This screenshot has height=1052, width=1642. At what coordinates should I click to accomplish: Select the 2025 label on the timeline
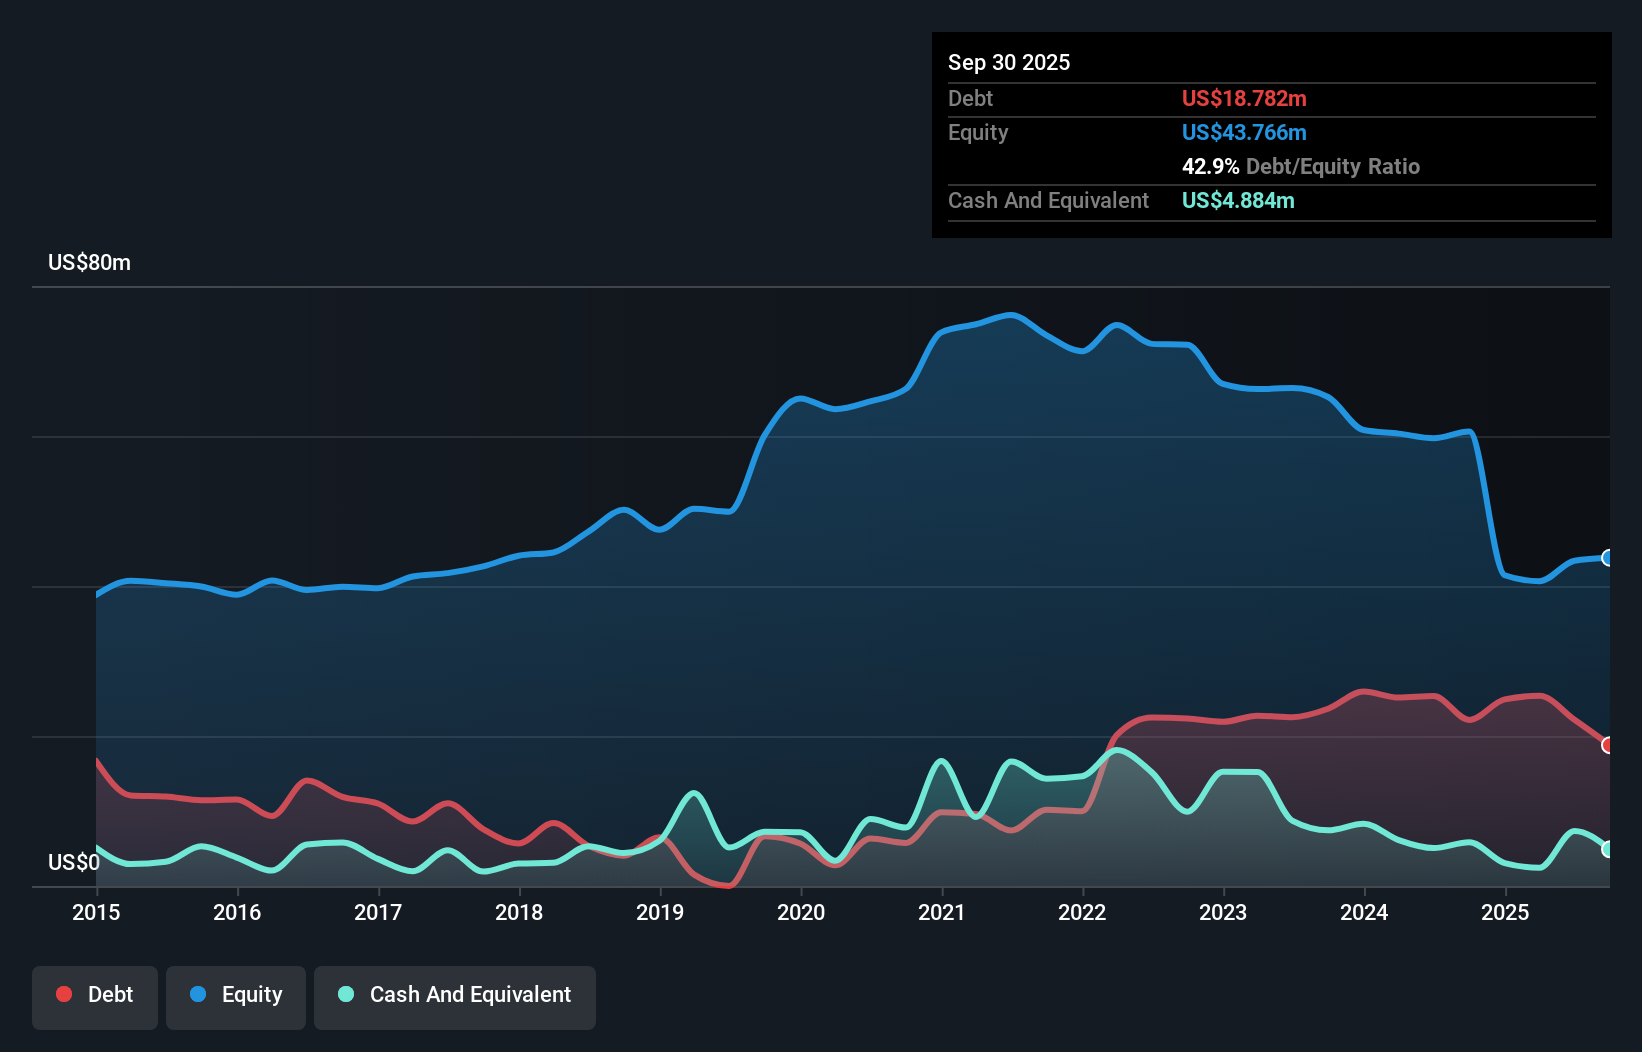(1507, 912)
